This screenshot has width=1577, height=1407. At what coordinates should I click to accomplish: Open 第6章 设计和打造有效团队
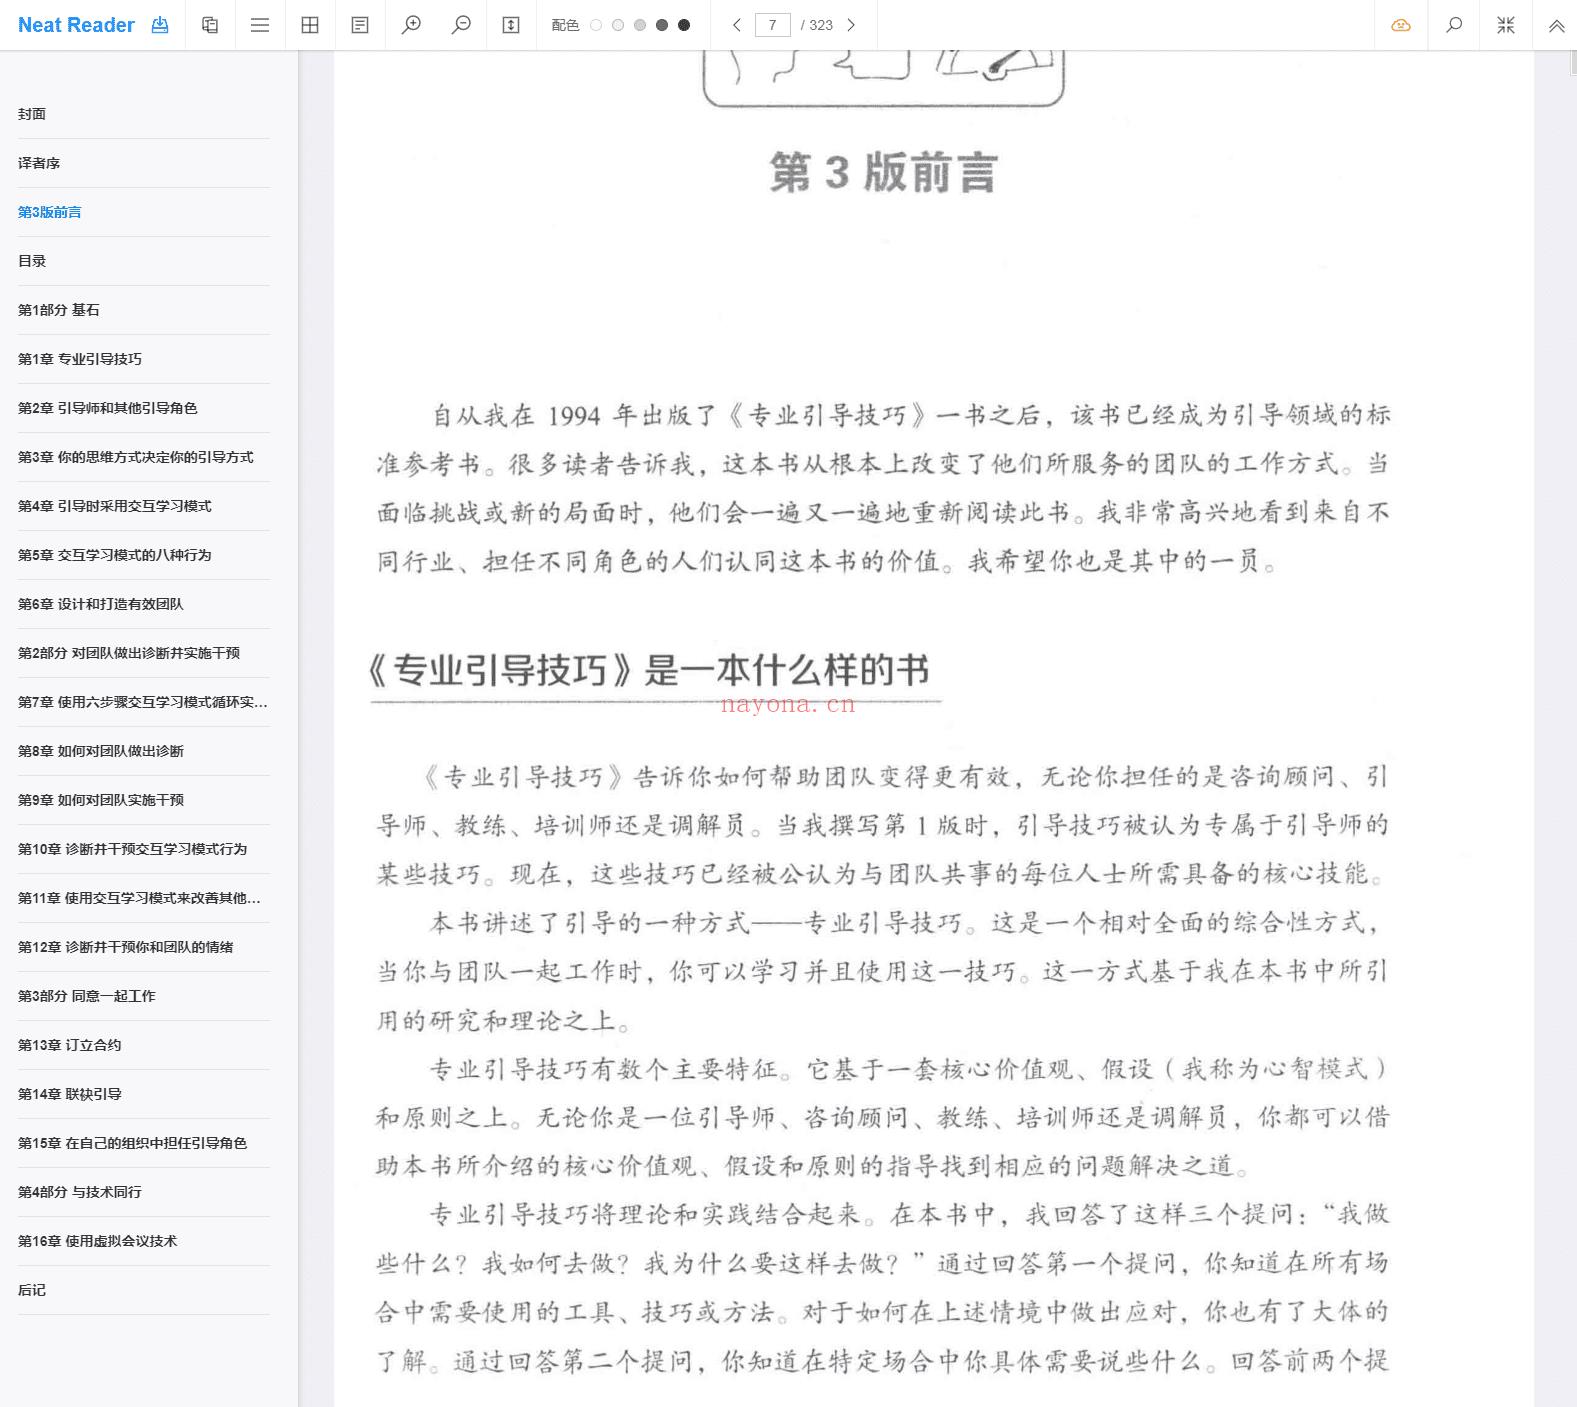pyautogui.click(x=144, y=604)
